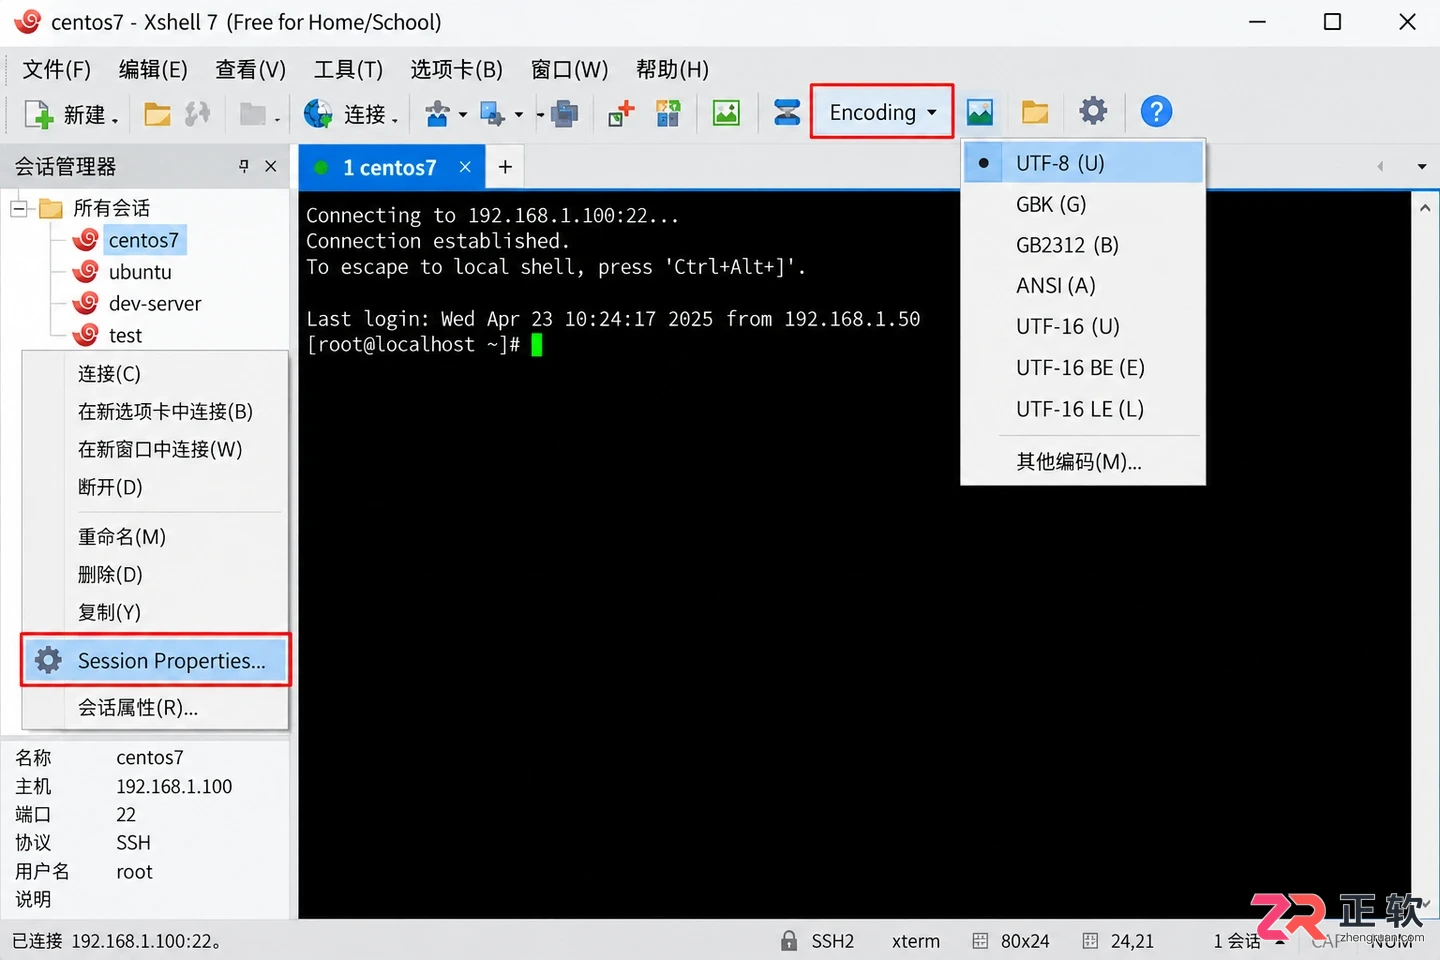Select the dev-server session in tree
Screen dimensions: 1440x960
tap(155, 304)
